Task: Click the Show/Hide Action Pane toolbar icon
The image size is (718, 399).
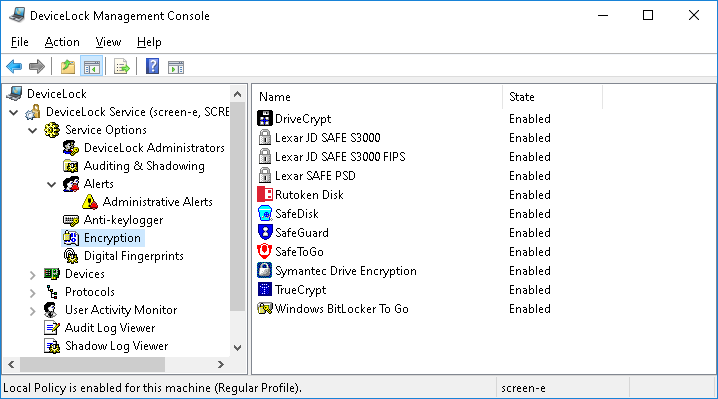Action: click(176, 67)
